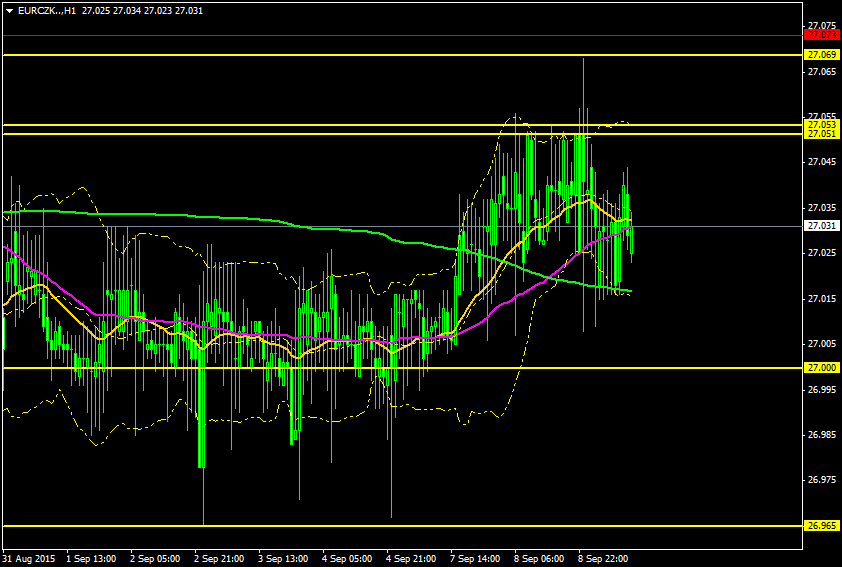This screenshot has width=842, height=567.
Task: Click the 8 Sep 22:00 time label
Action: 603,558
